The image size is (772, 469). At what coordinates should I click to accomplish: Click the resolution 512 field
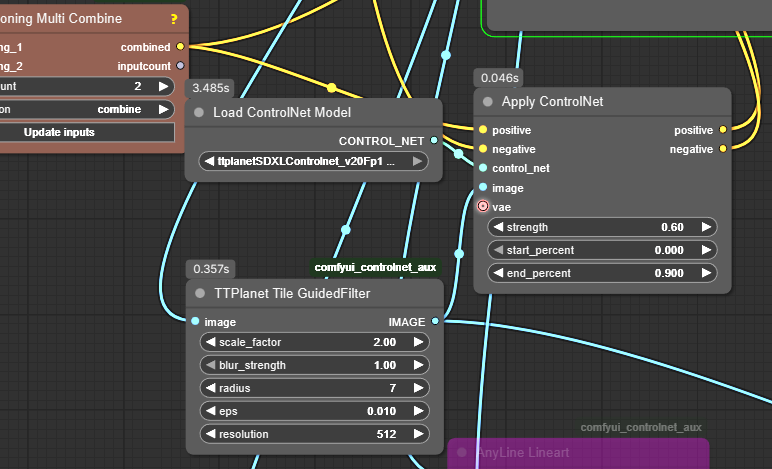[315, 434]
